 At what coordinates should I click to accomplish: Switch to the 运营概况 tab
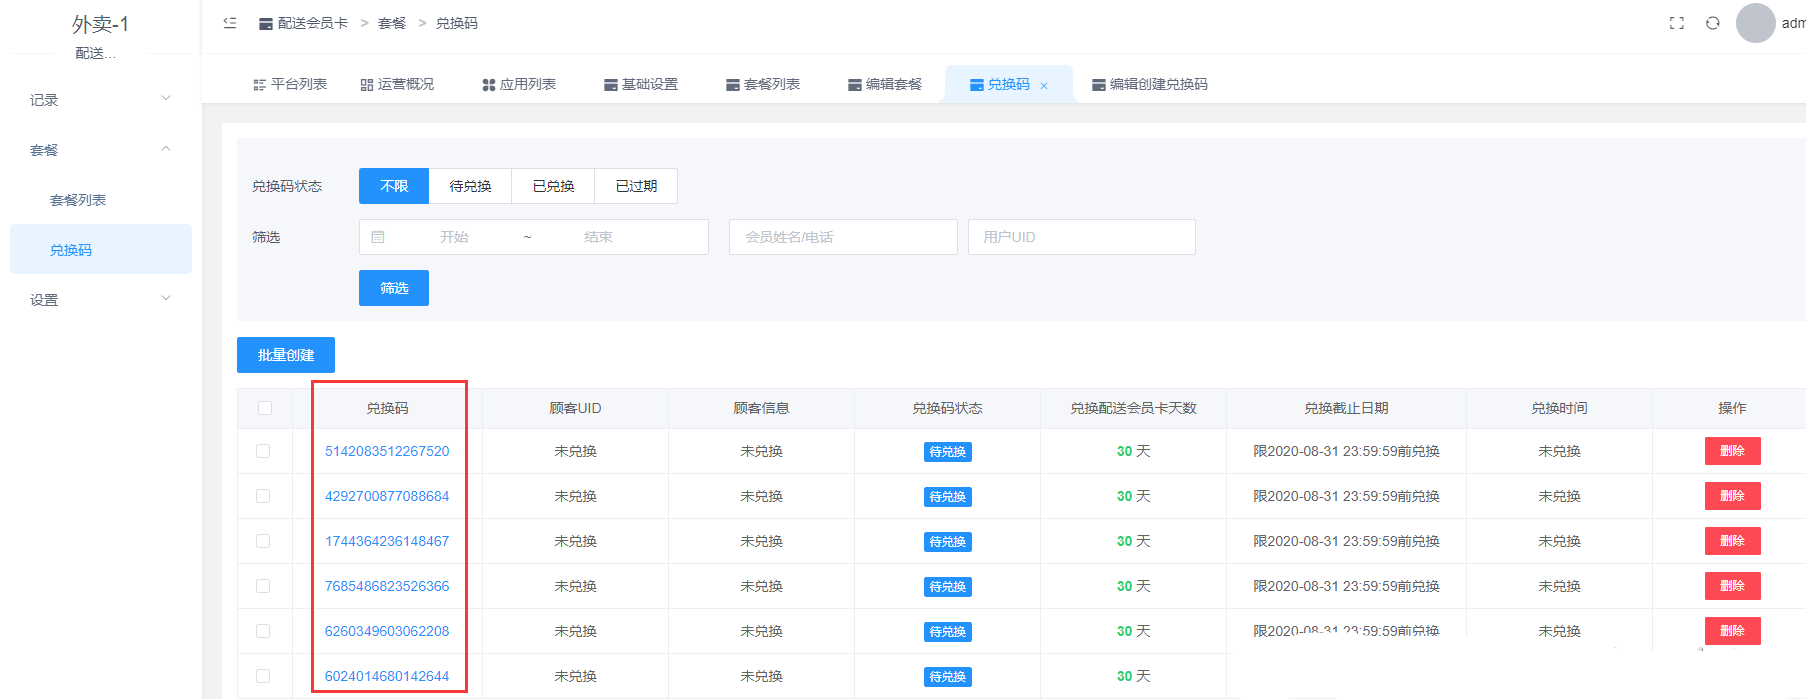coord(397,84)
